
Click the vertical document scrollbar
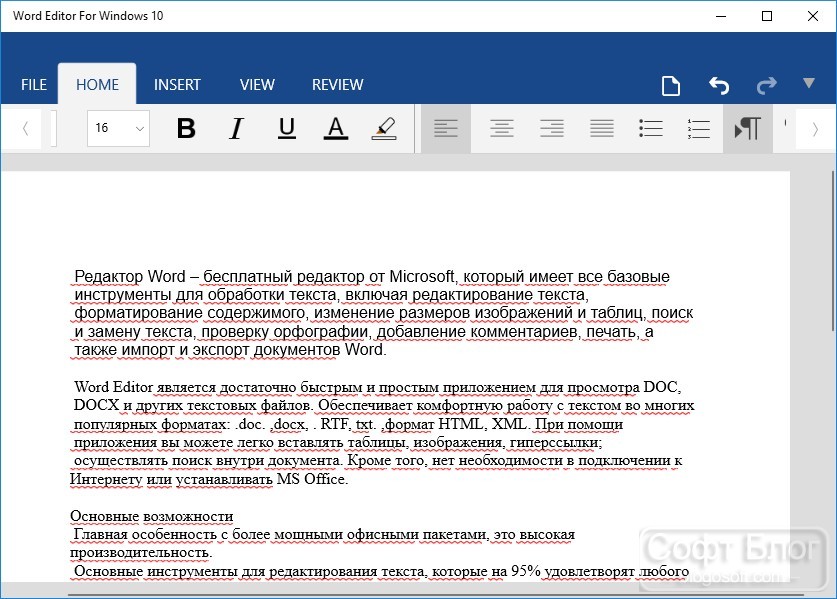pos(834,251)
